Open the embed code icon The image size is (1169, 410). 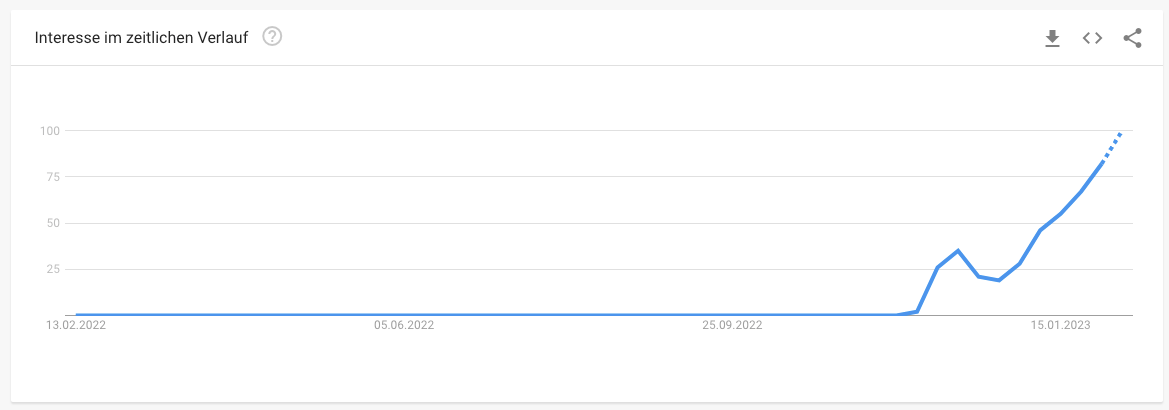coord(1092,38)
